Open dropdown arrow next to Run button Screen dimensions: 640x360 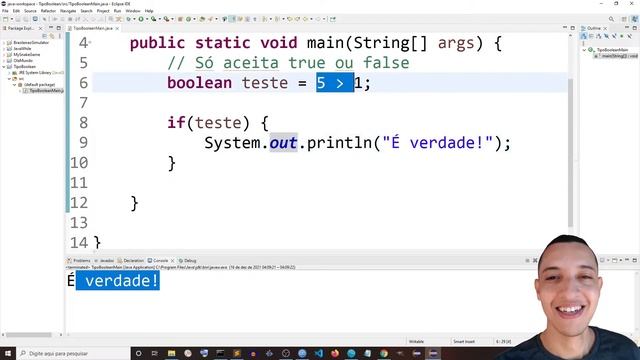pos(147,19)
